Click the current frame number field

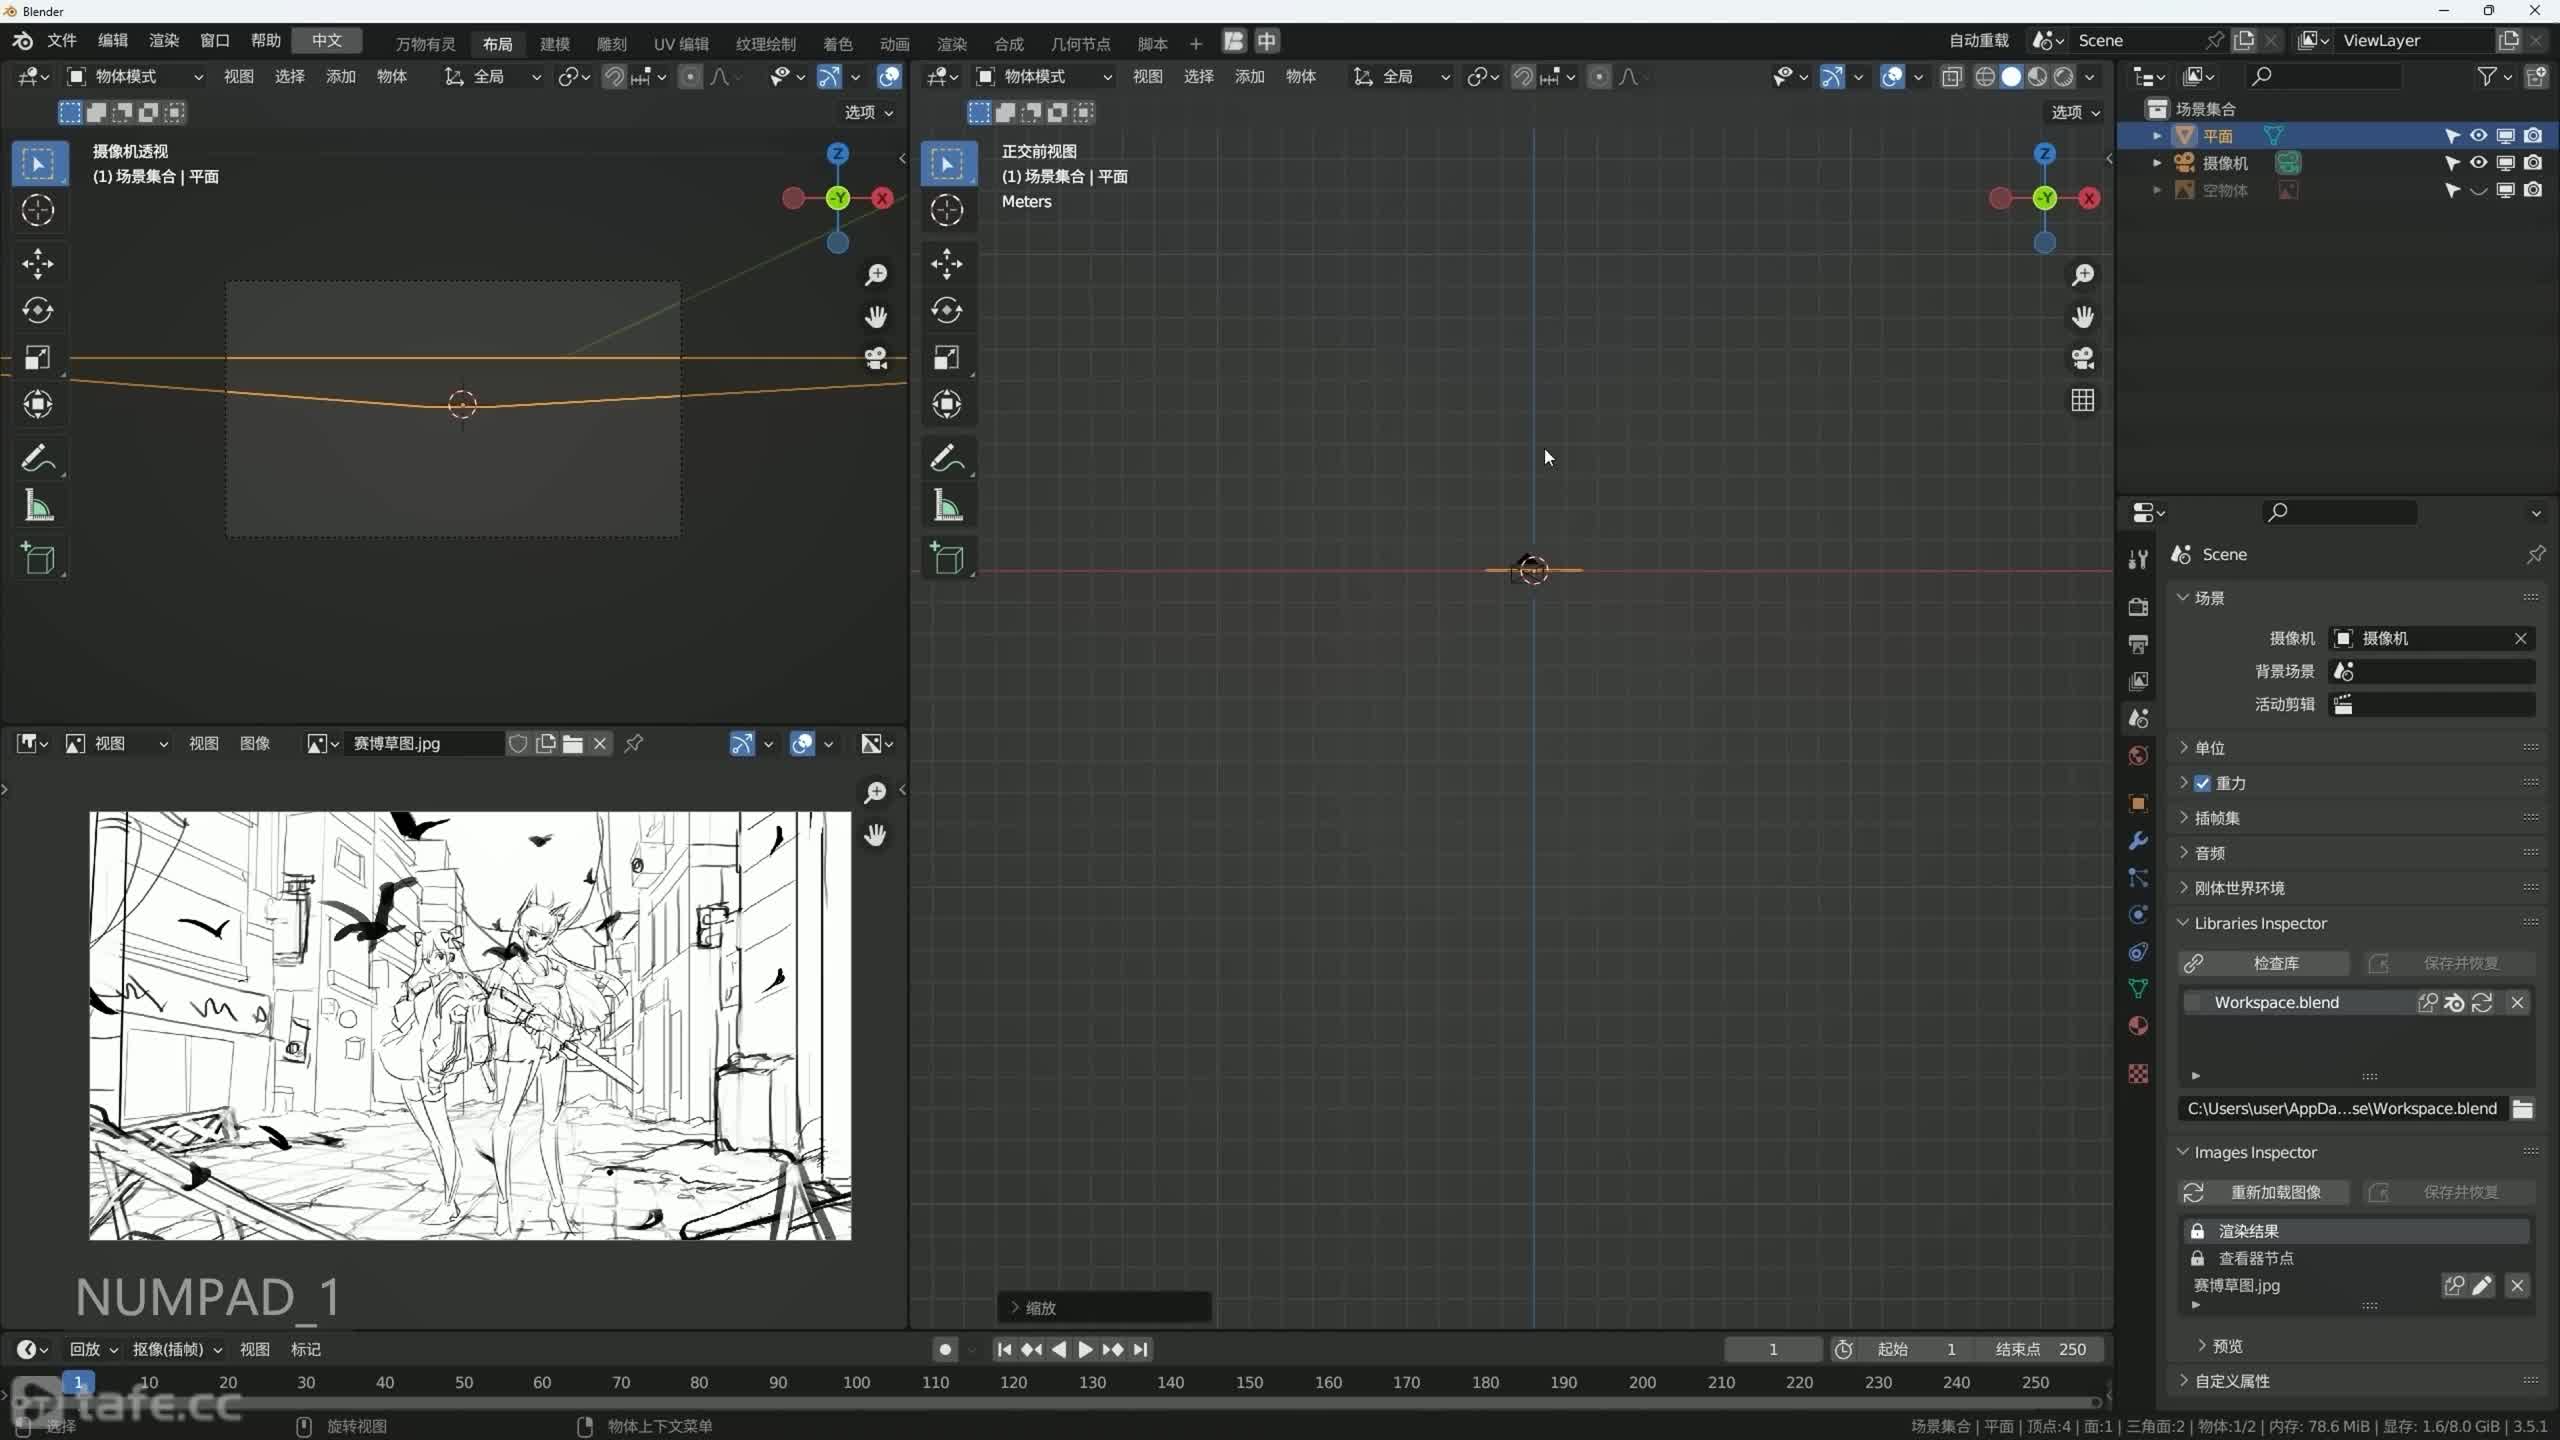[1773, 1350]
